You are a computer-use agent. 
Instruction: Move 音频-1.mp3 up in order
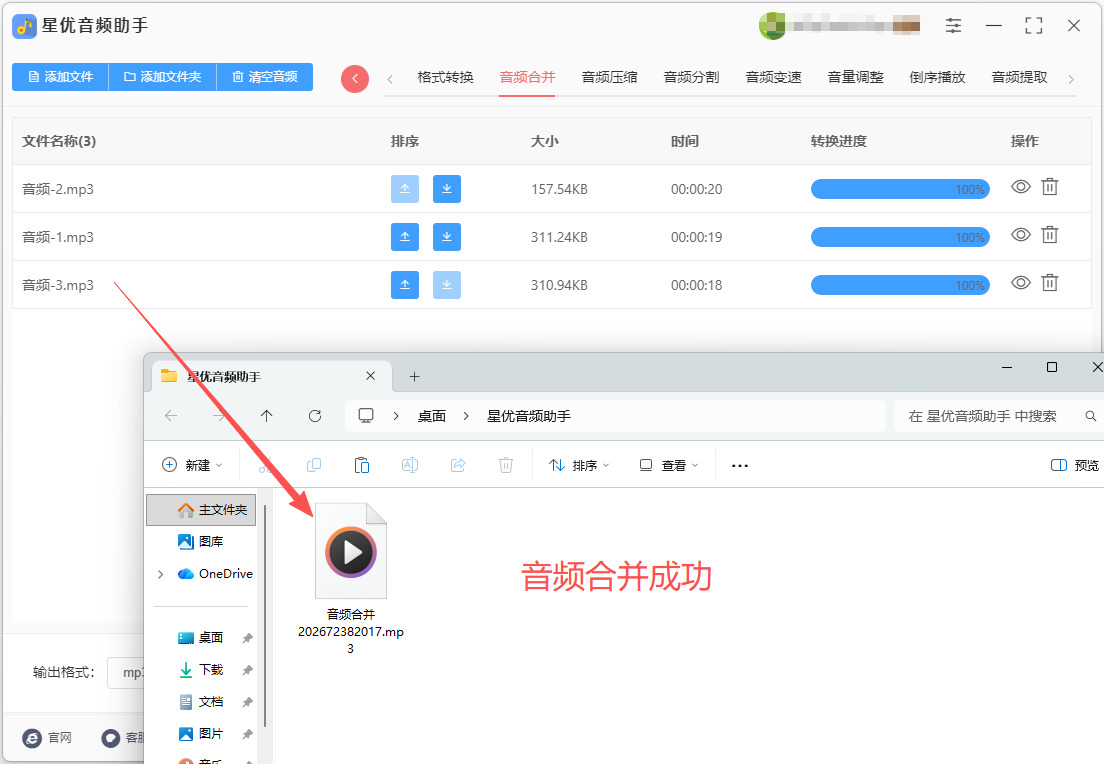pyautogui.click(x=405, y=237)
